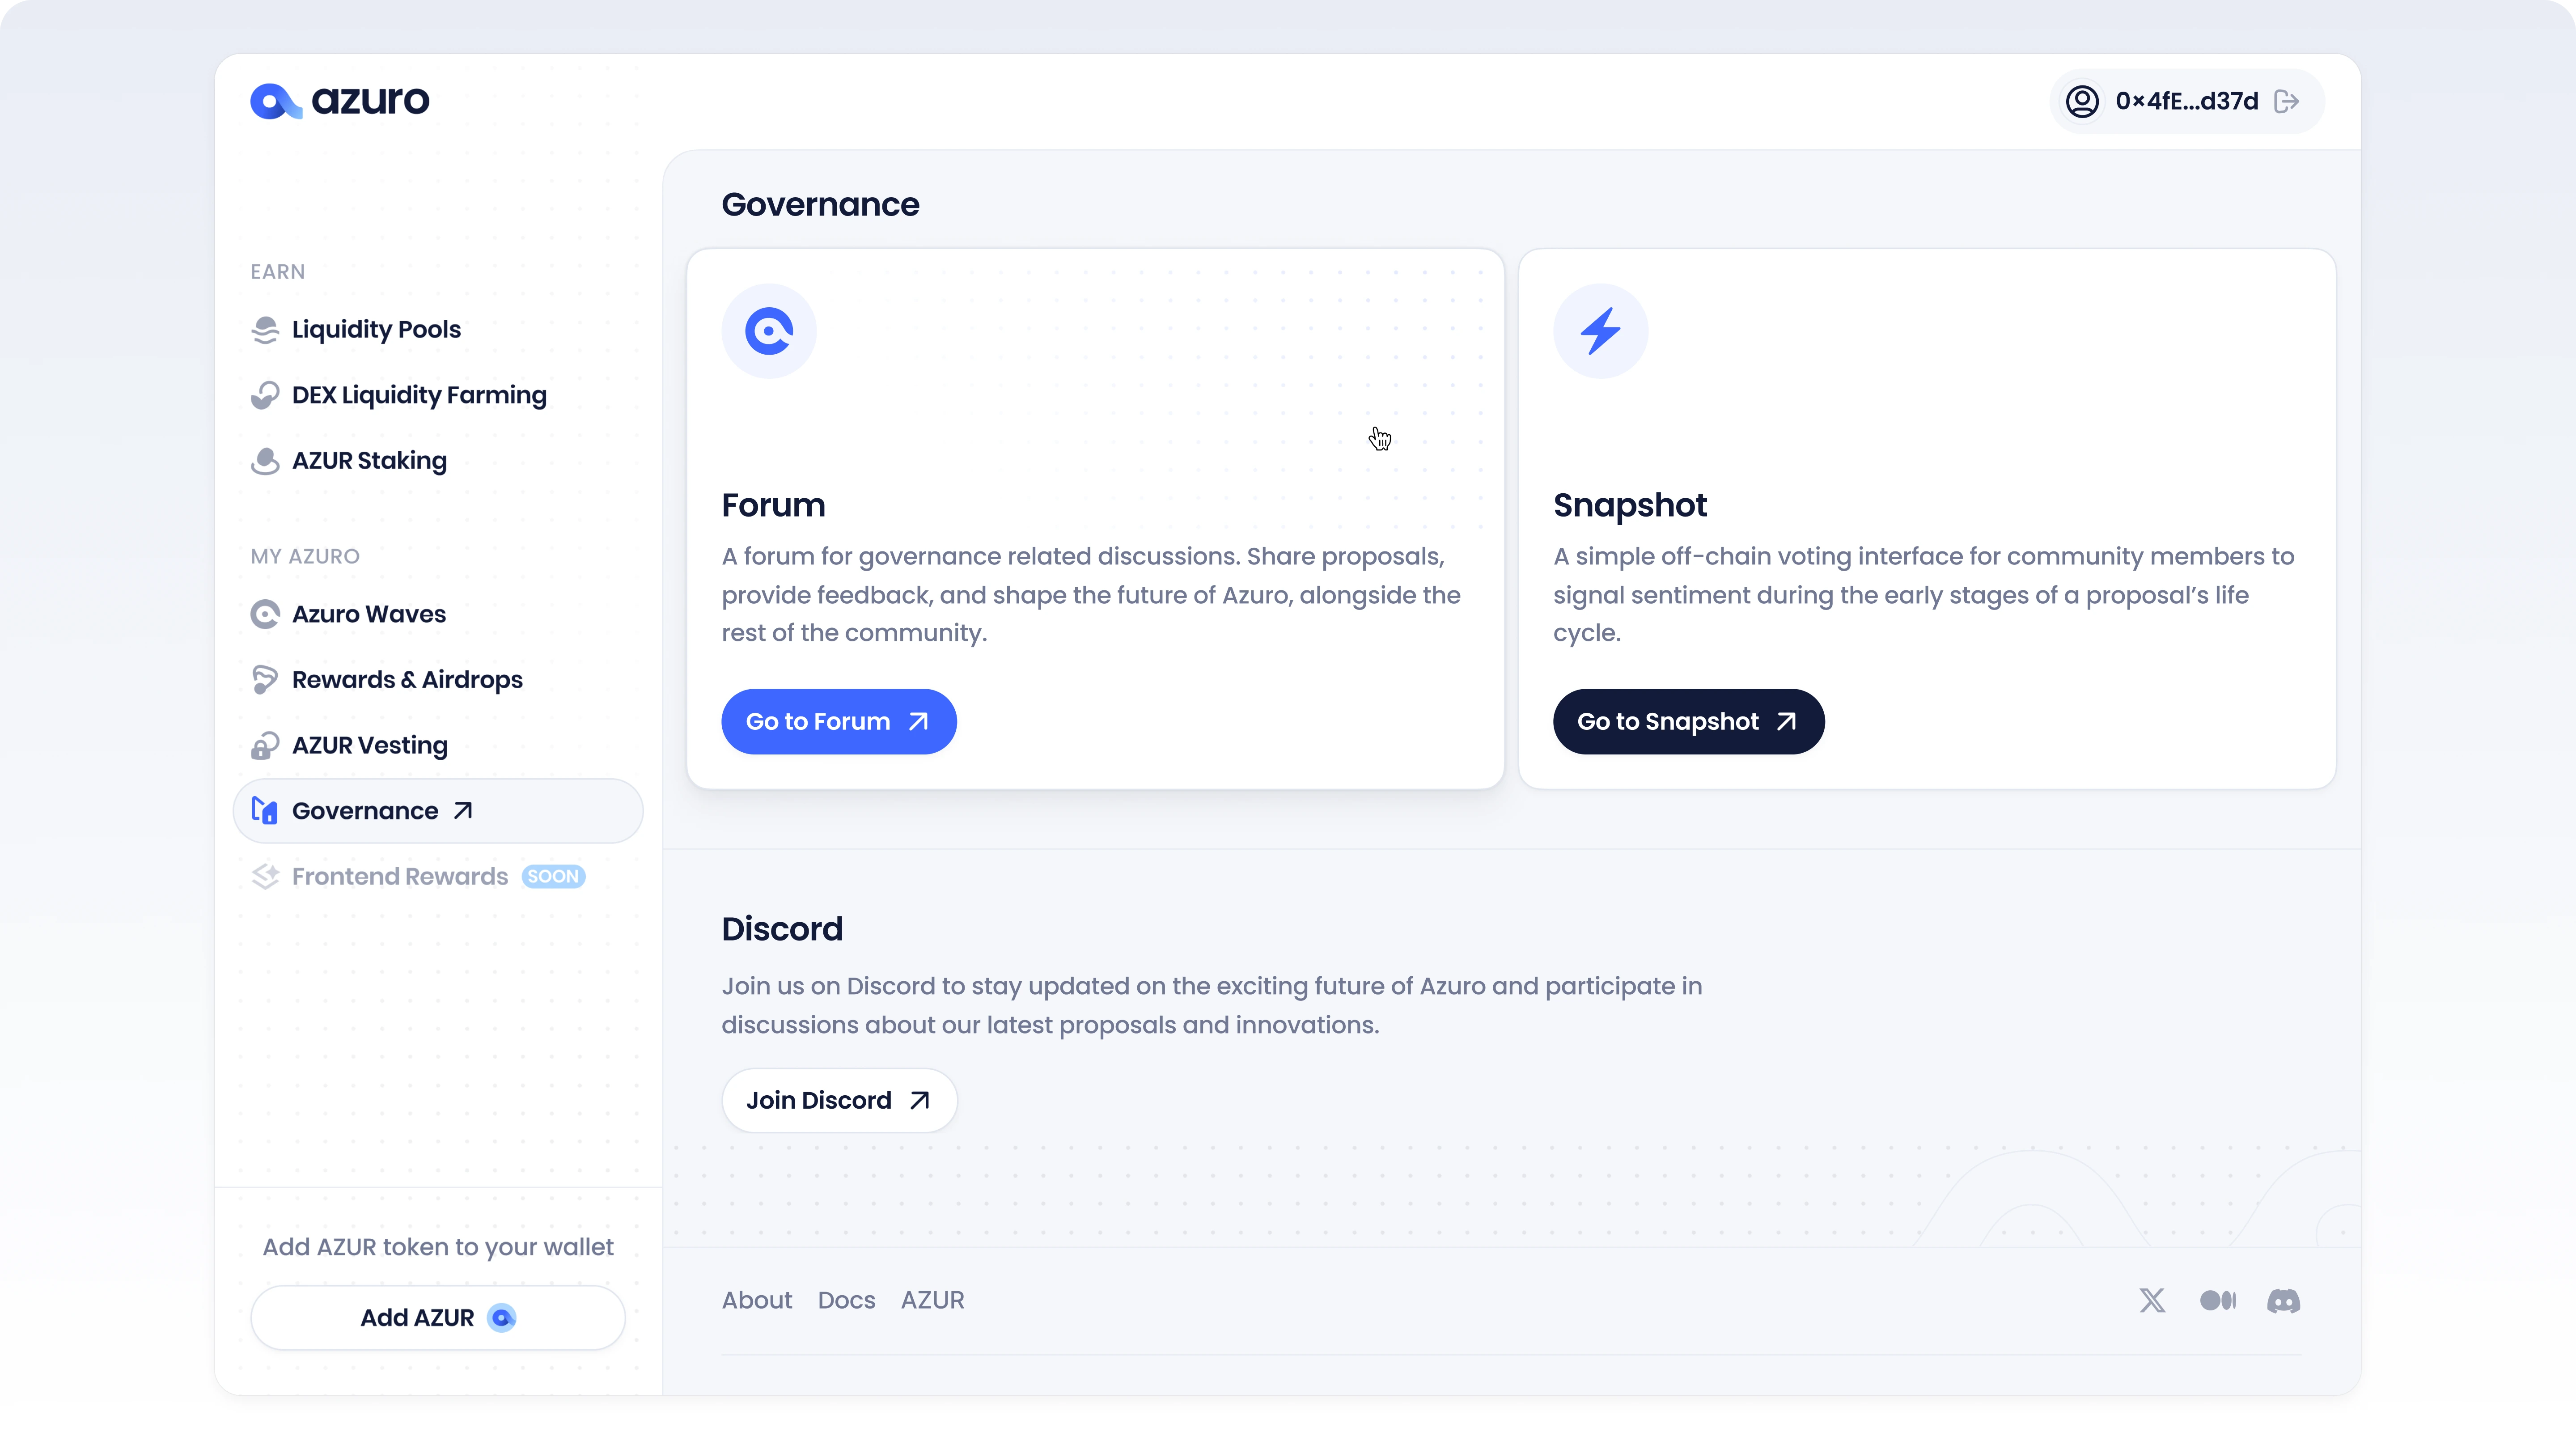Open AZUR Vesting page
This screenshot has width=2576, height=1449.
pos(370,745)
